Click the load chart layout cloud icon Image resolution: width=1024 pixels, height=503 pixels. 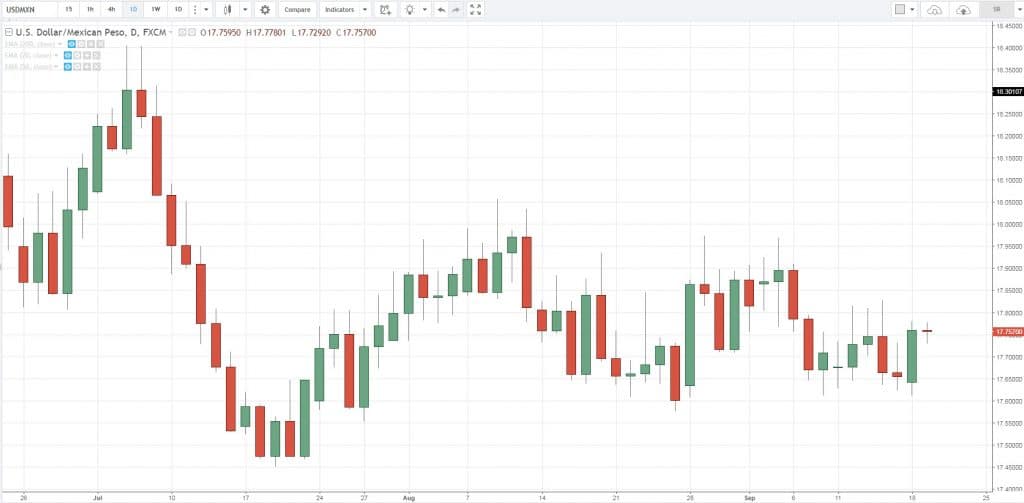pyautogui.click(x=934, y=9)
